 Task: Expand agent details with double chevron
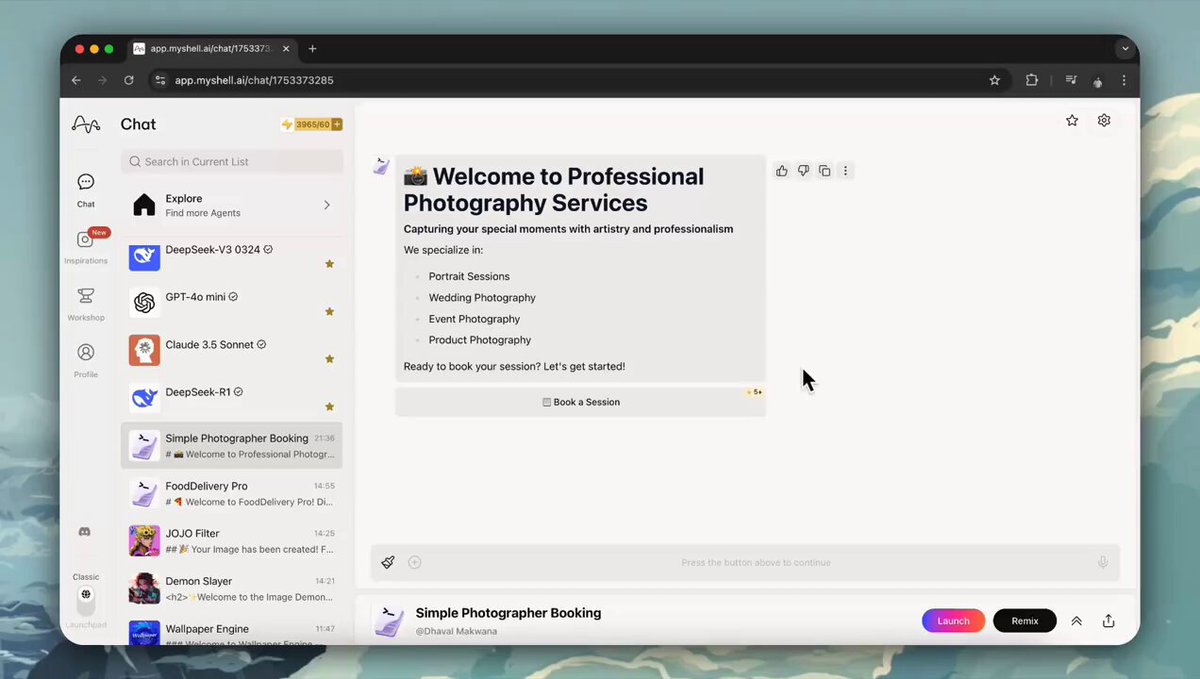pyautogui.click(x=1077, y=621)
